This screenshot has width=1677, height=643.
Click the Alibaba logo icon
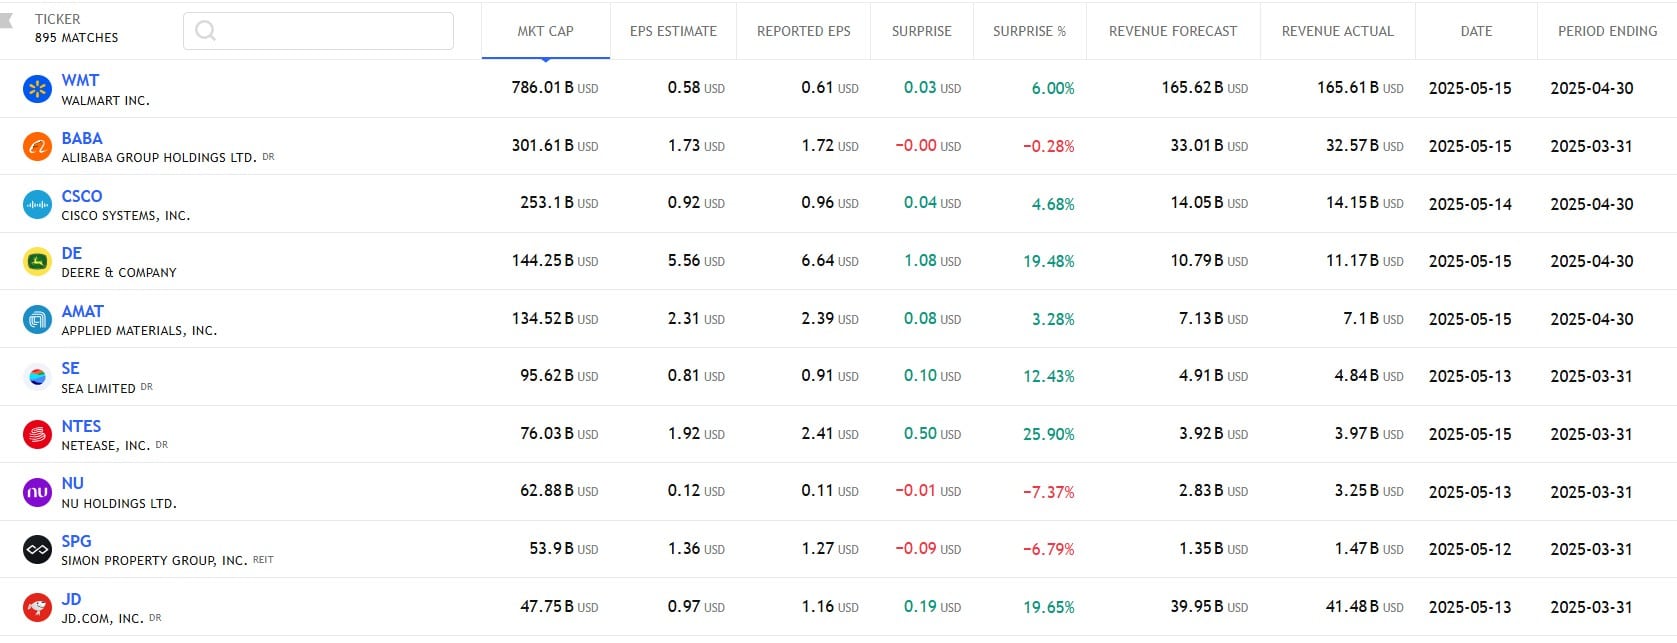click(37, 147)
